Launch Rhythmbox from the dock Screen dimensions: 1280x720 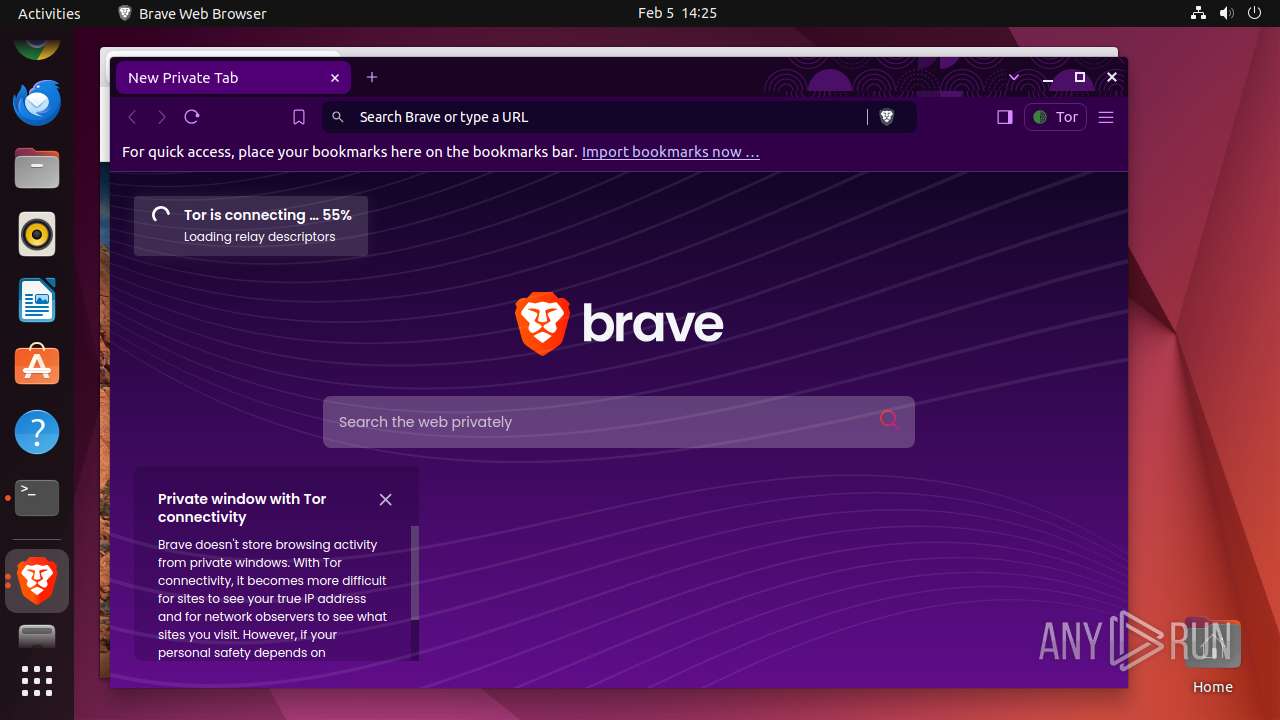coord(37,235)
